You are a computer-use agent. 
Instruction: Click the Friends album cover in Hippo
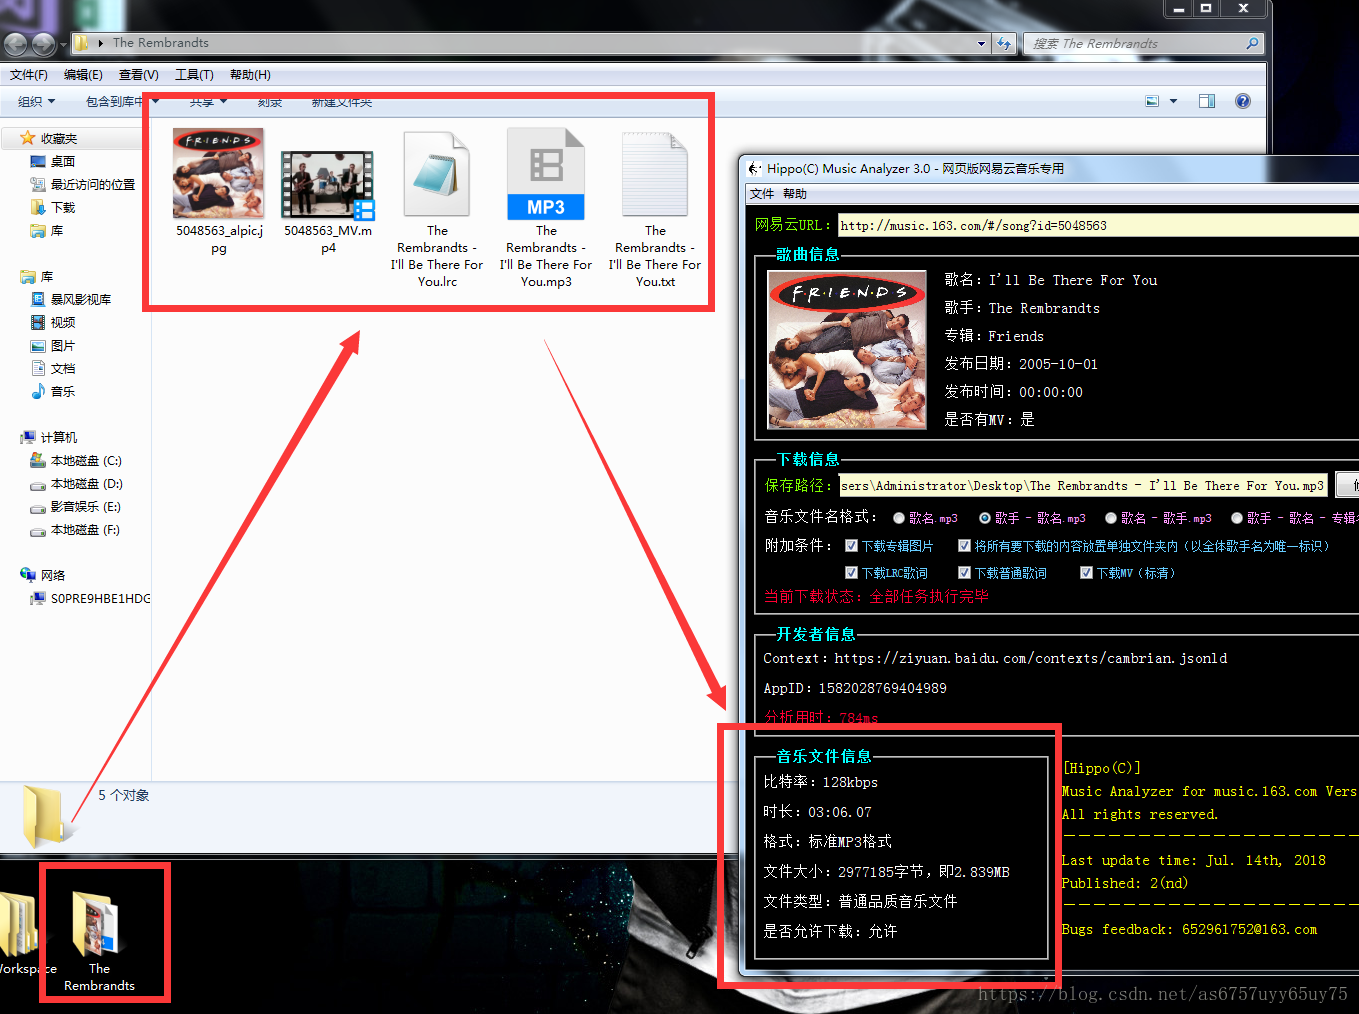(847, 350)
